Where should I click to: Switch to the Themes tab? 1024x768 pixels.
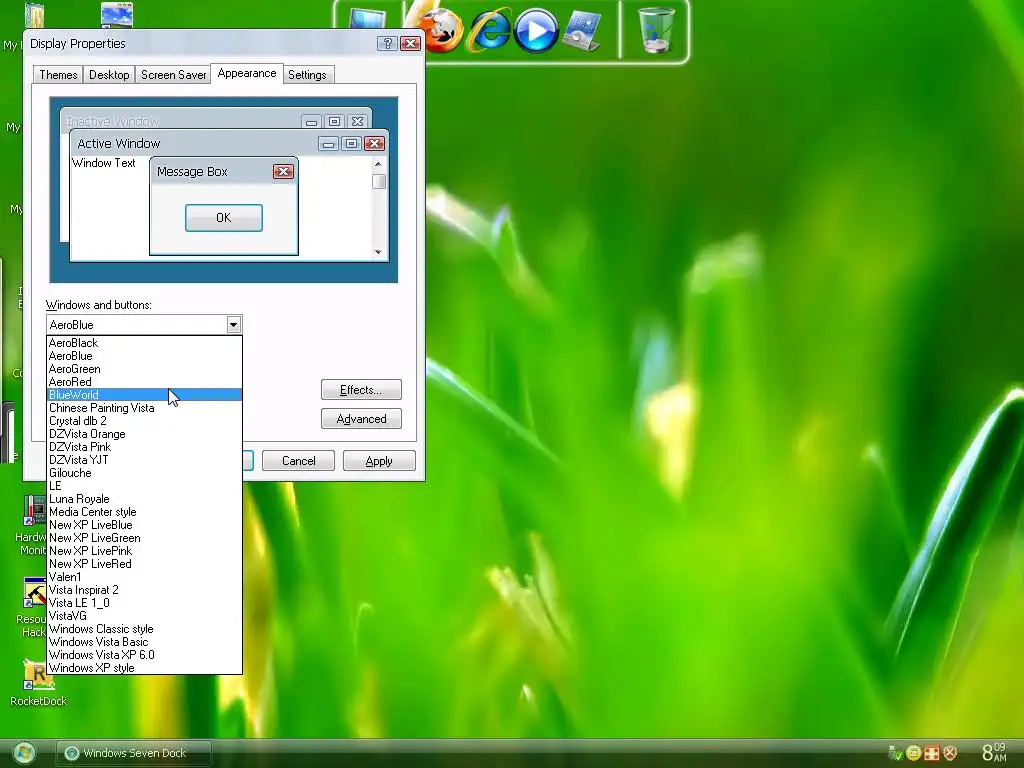click(x=58, y=74)
